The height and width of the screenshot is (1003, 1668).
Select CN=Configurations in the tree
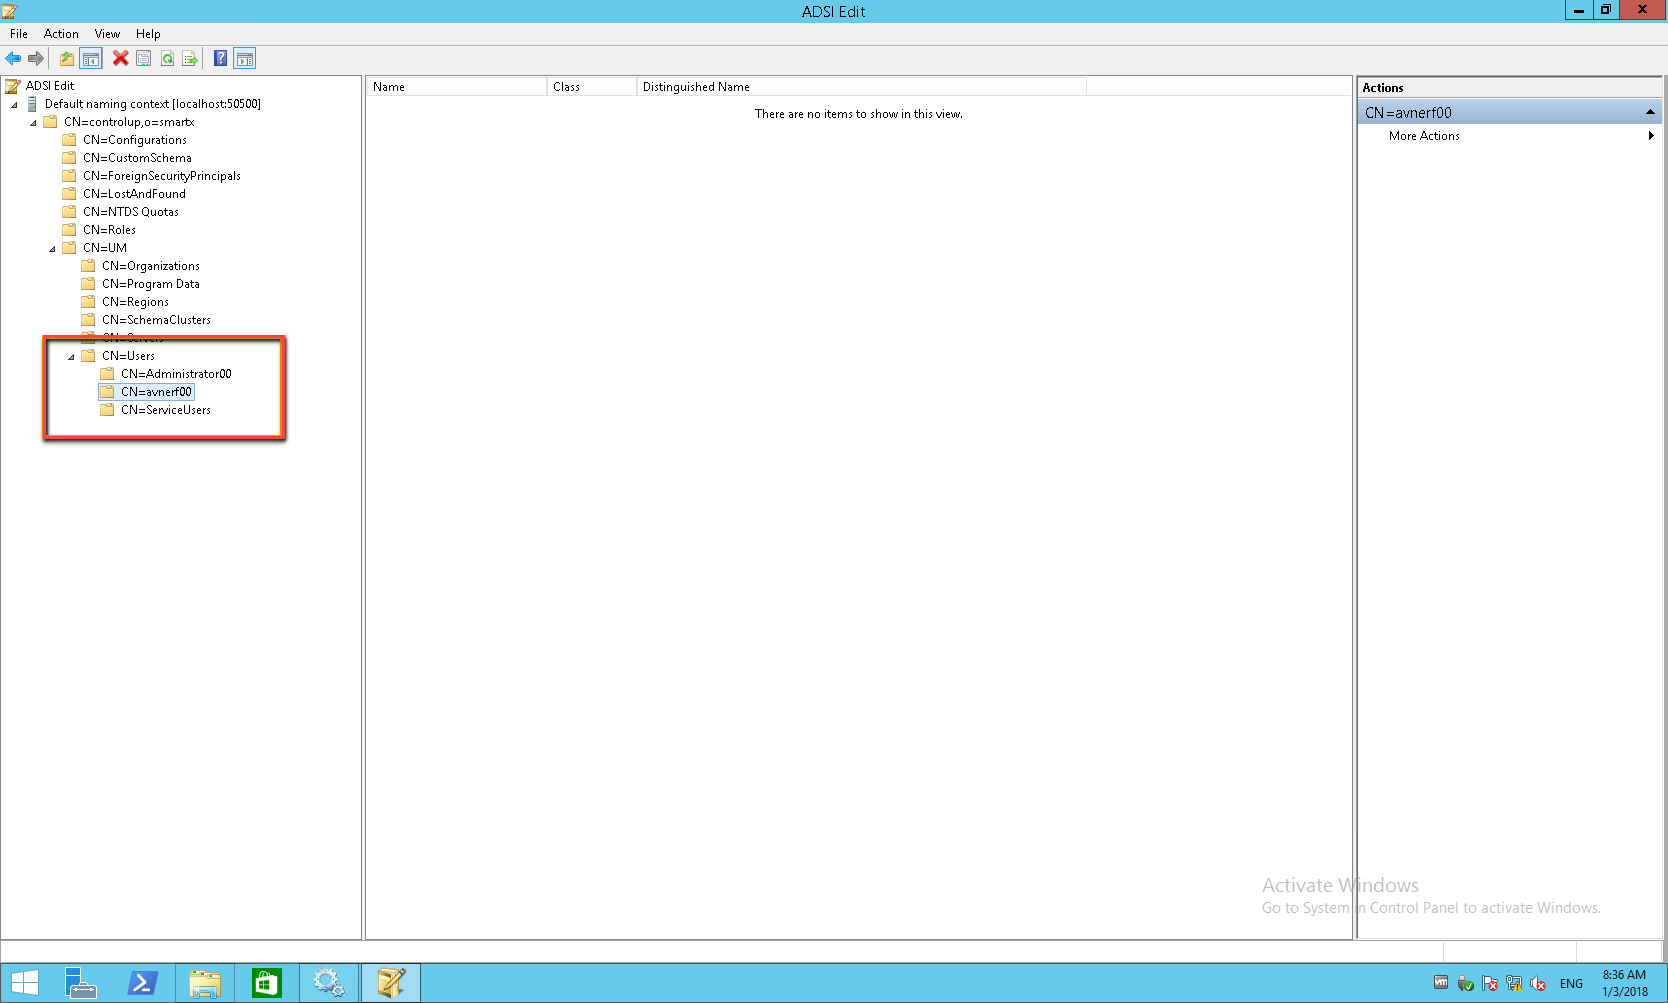pos(135,140)
